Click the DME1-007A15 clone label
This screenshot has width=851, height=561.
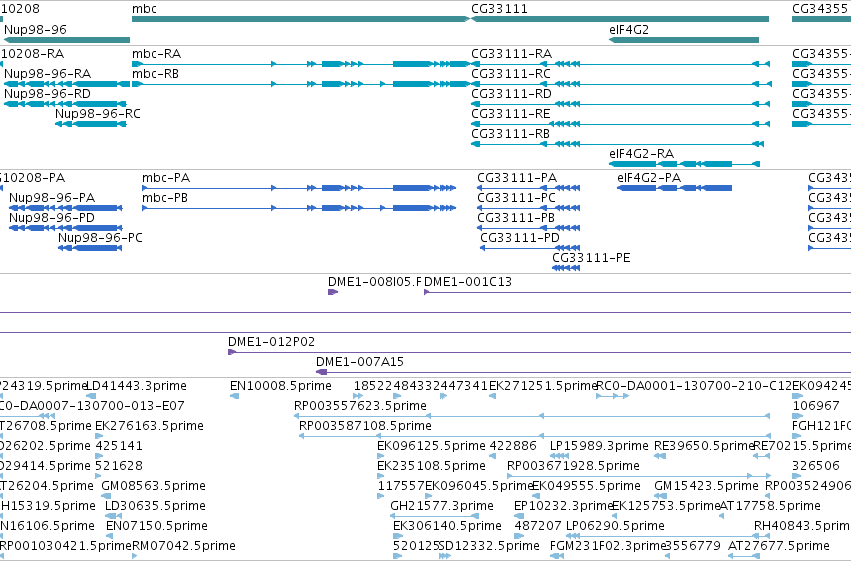click(x=360, y=362)
